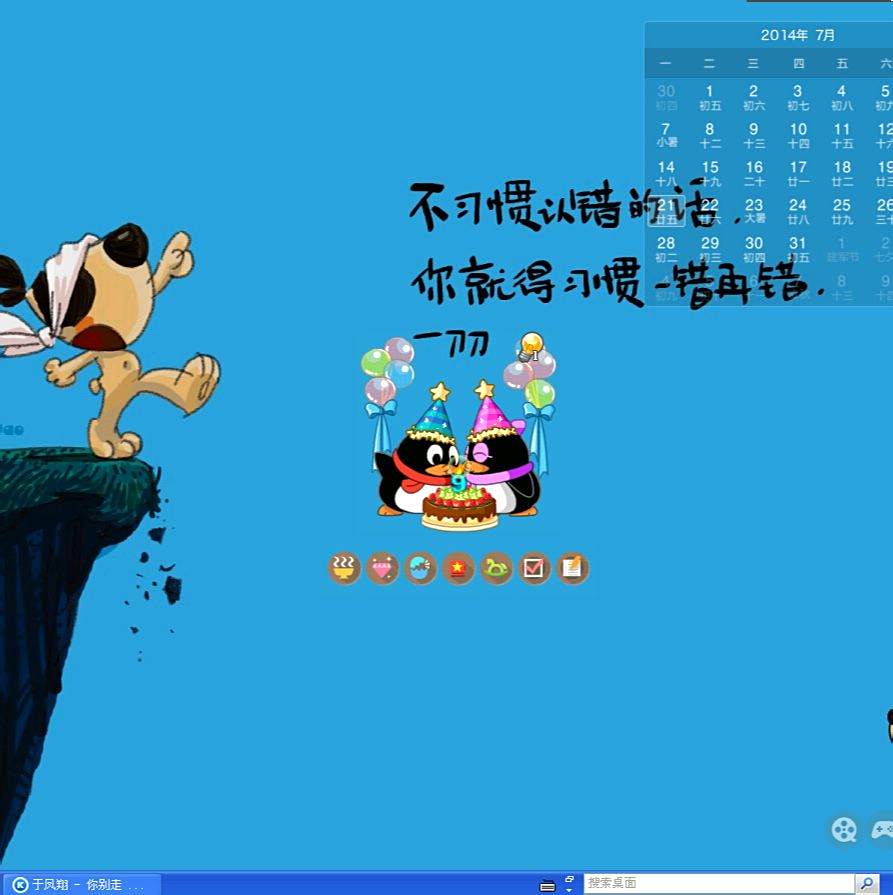Select July 10 十四 in the calendar
Image resolution: width=893 pixels, height=895 pixels.
coord(798,135)
